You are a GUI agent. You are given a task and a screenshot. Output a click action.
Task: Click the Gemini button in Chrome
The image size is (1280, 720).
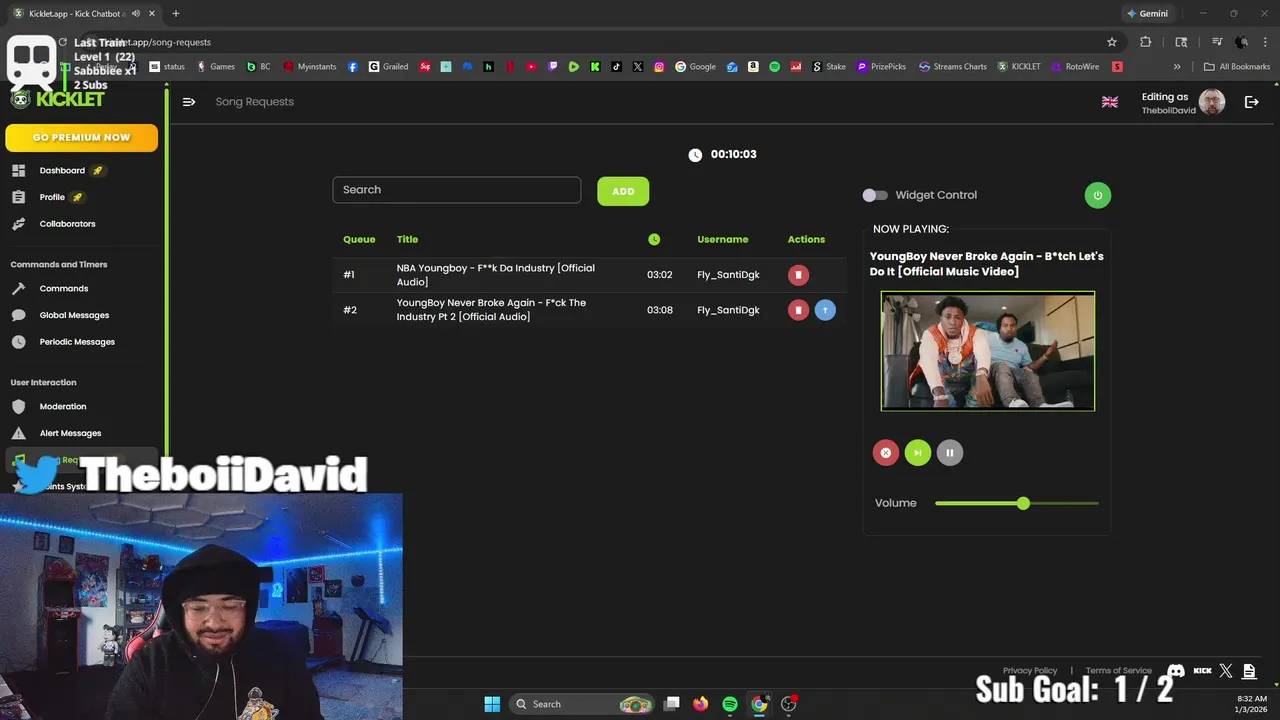coord(1147,14)
